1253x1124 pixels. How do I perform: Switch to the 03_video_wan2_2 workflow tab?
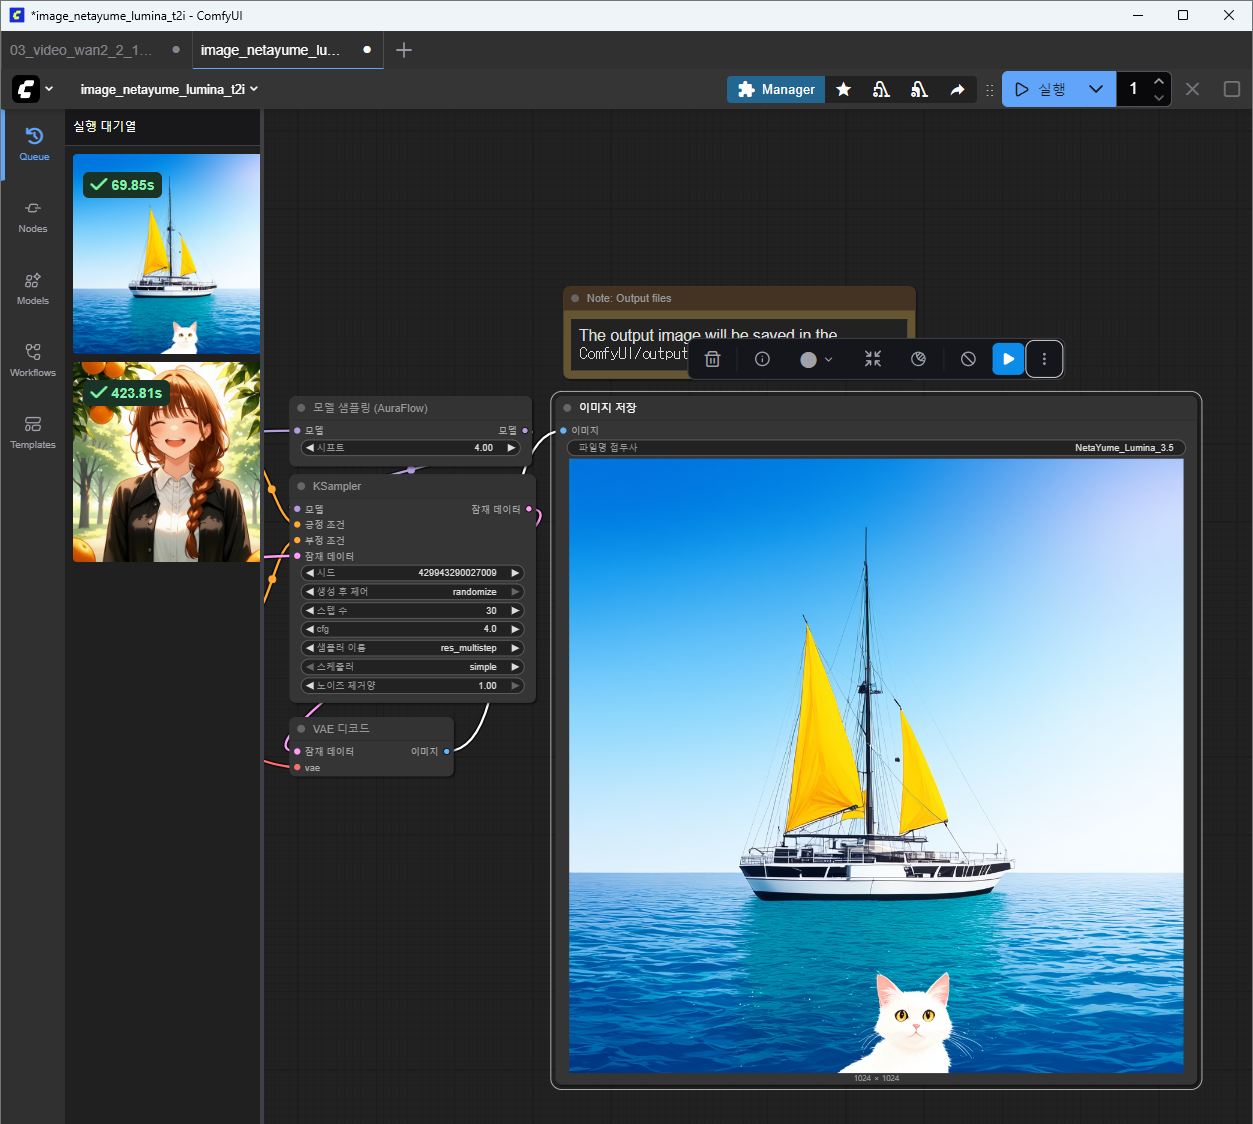tap(81, 50)
